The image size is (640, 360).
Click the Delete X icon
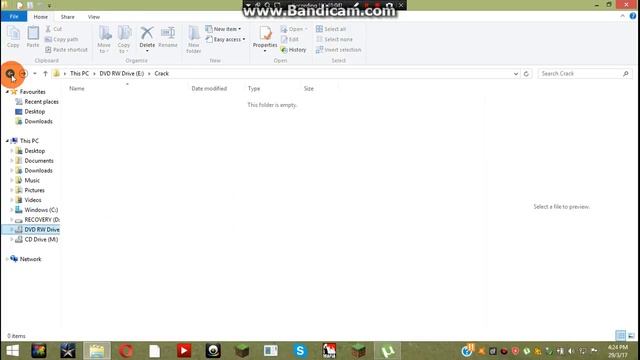(x=147, y=33)
